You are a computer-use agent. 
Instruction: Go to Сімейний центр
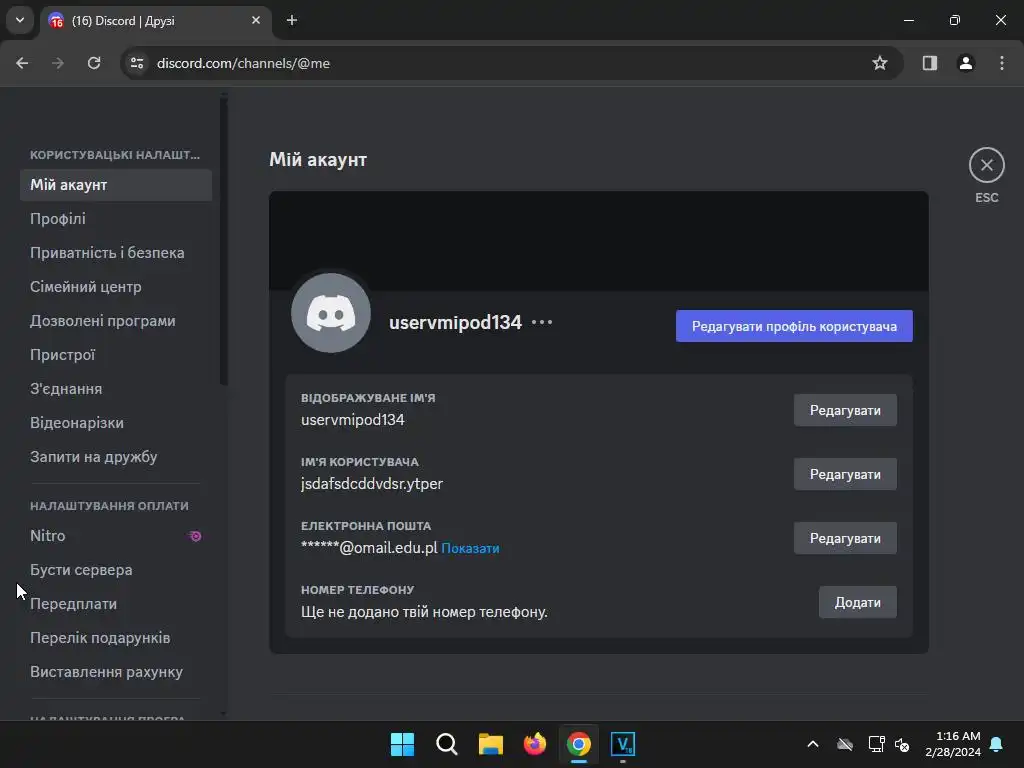coord(116,287)
